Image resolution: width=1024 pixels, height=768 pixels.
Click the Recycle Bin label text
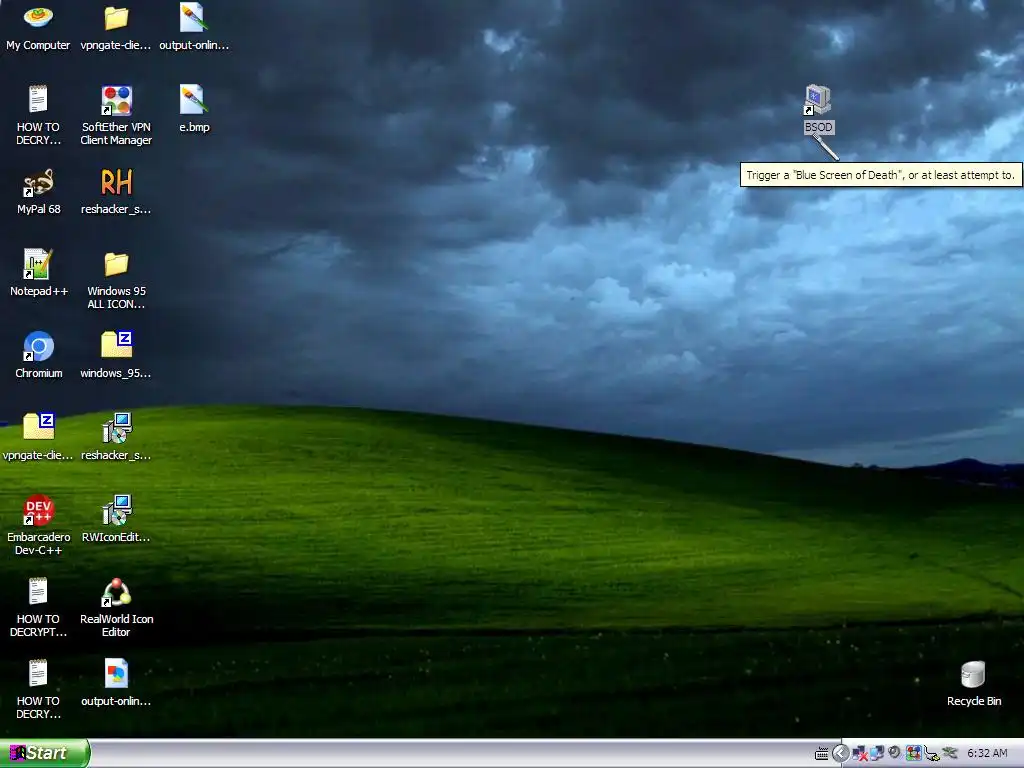974,701
